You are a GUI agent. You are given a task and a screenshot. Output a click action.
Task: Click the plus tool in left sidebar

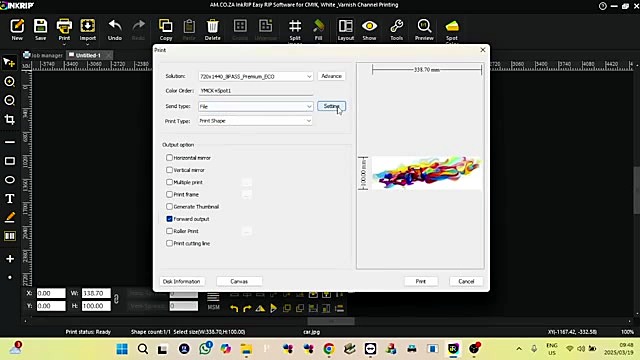point(10,259)
